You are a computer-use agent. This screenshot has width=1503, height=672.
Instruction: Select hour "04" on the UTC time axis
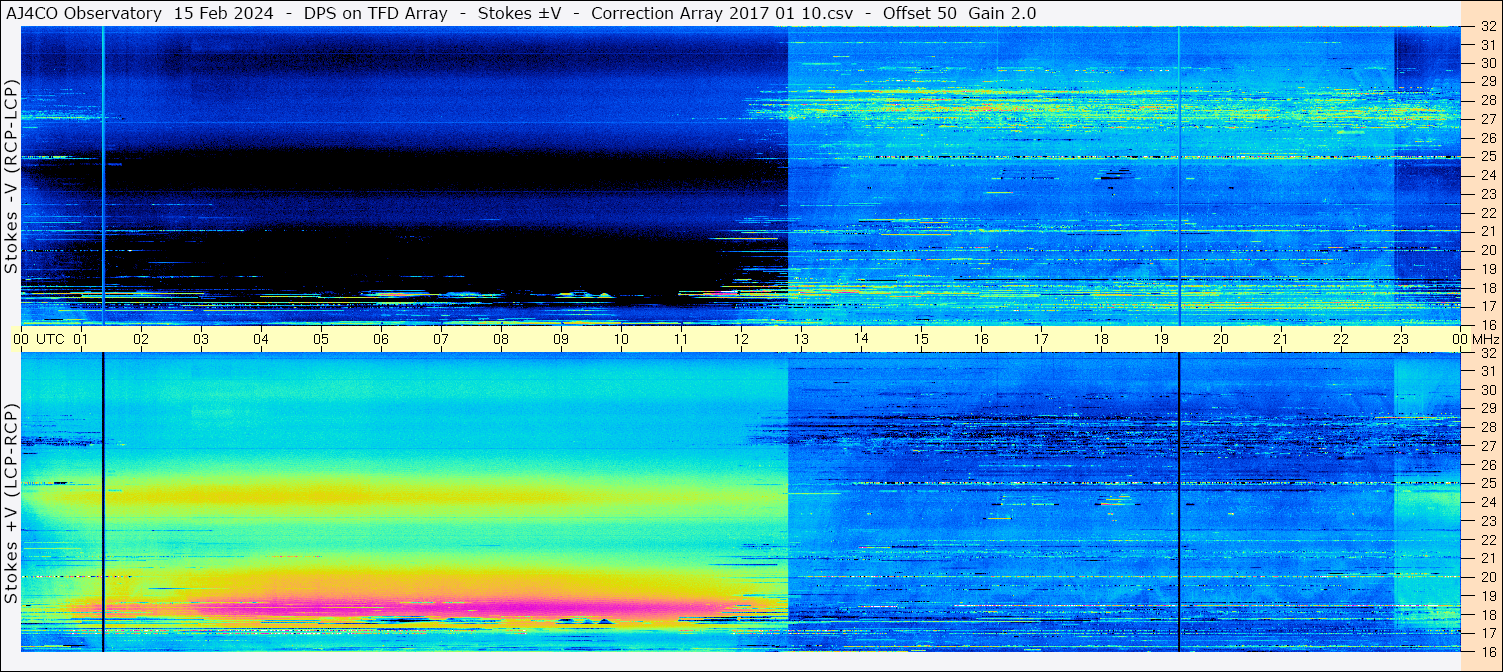[261, 339]
